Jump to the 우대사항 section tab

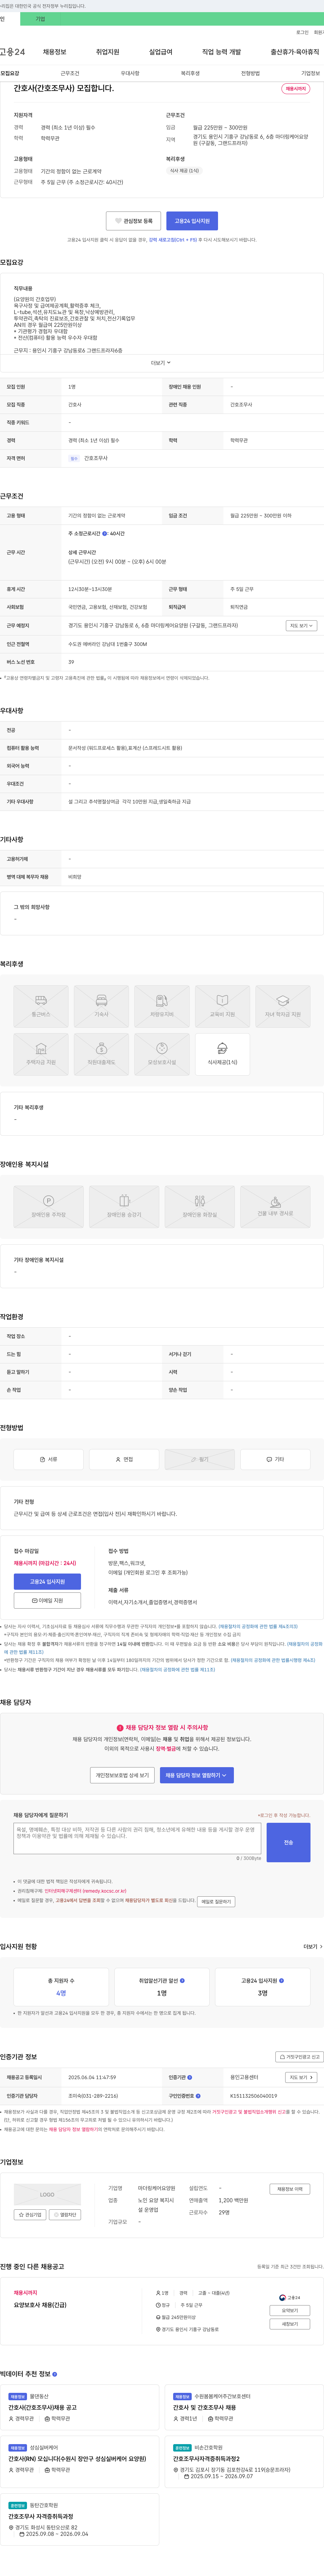click(130, 73)
